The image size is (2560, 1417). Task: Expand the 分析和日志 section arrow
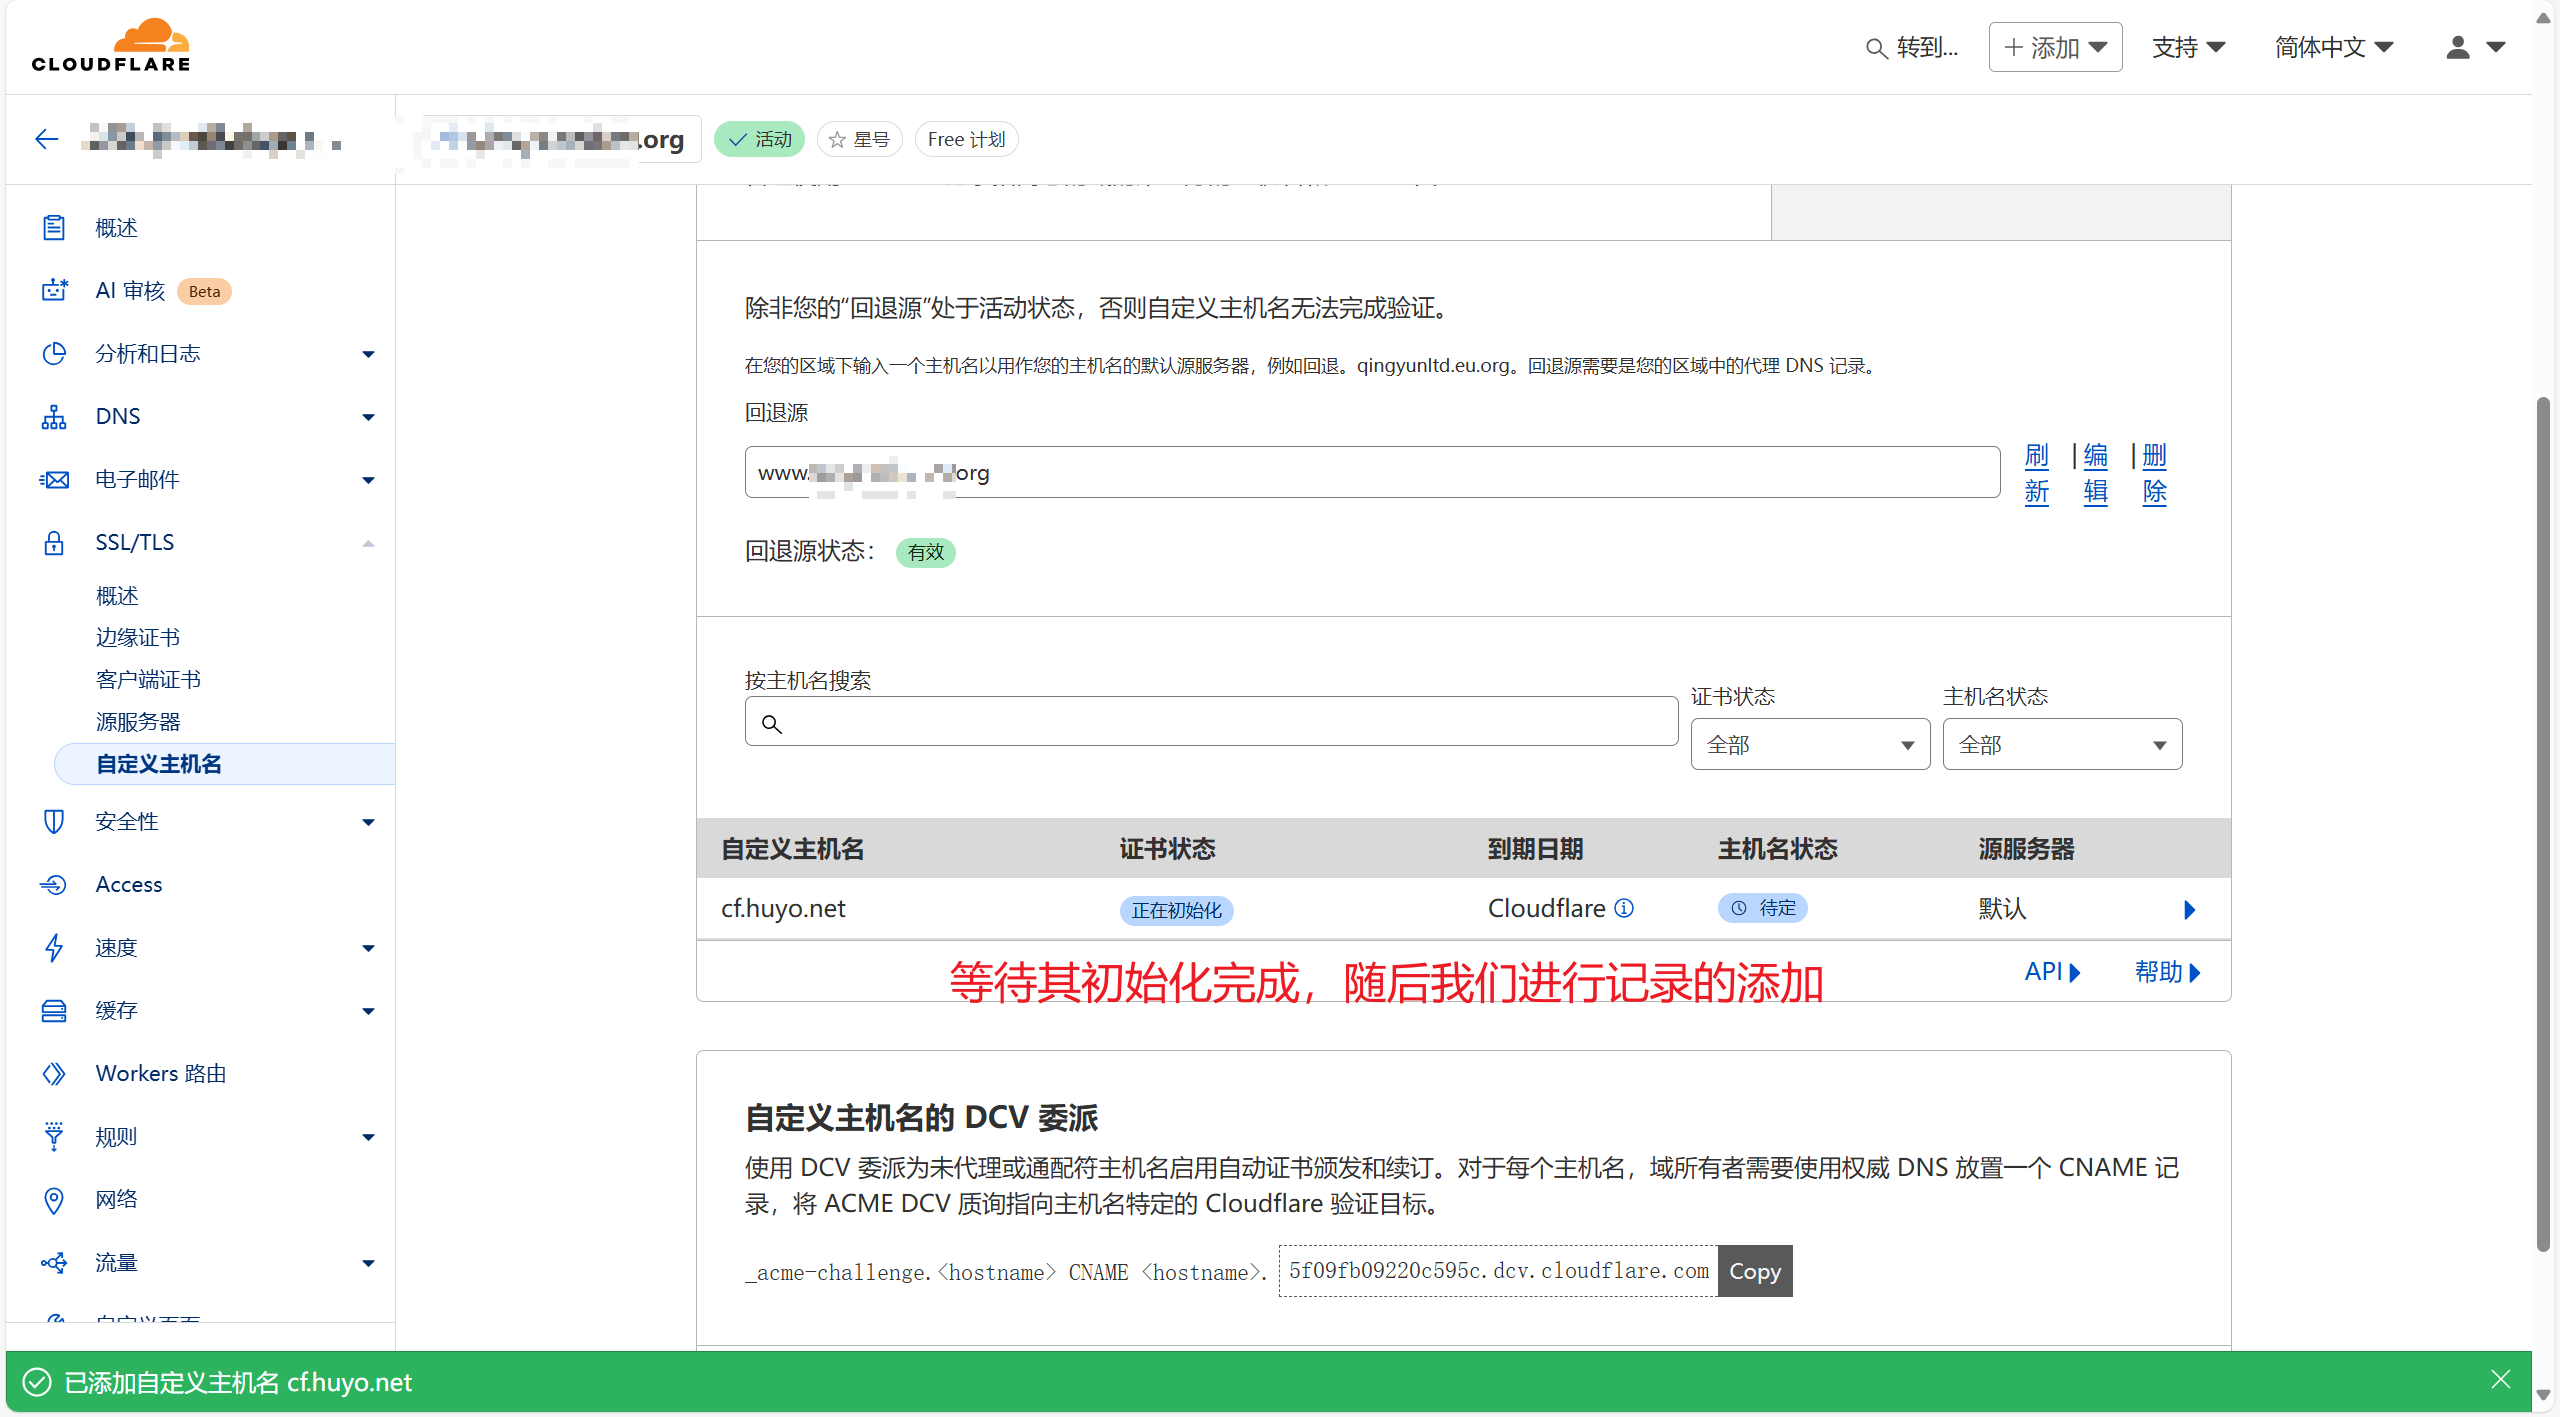pyautogui.click(x=368, y=355)
